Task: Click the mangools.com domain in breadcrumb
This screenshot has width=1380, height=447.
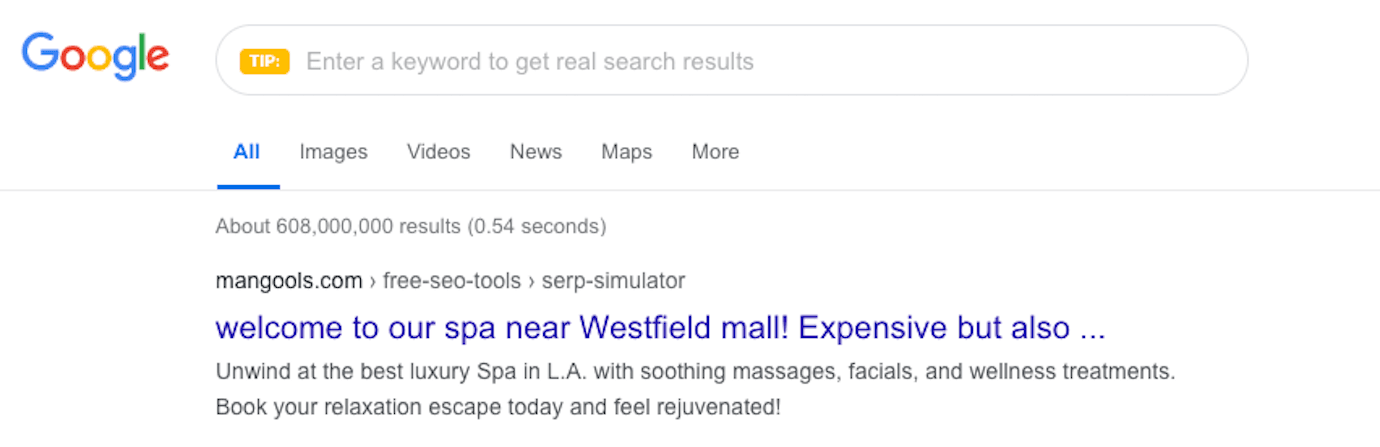Action: (x=289, y=281)
